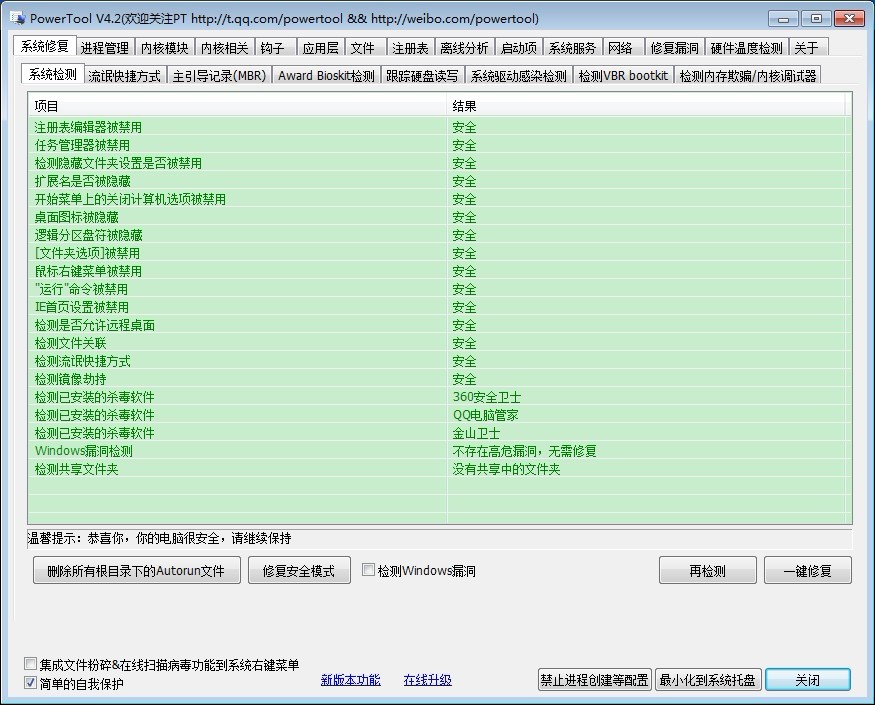
Task: Click the 再检测 button
Action: click(707, 571)
